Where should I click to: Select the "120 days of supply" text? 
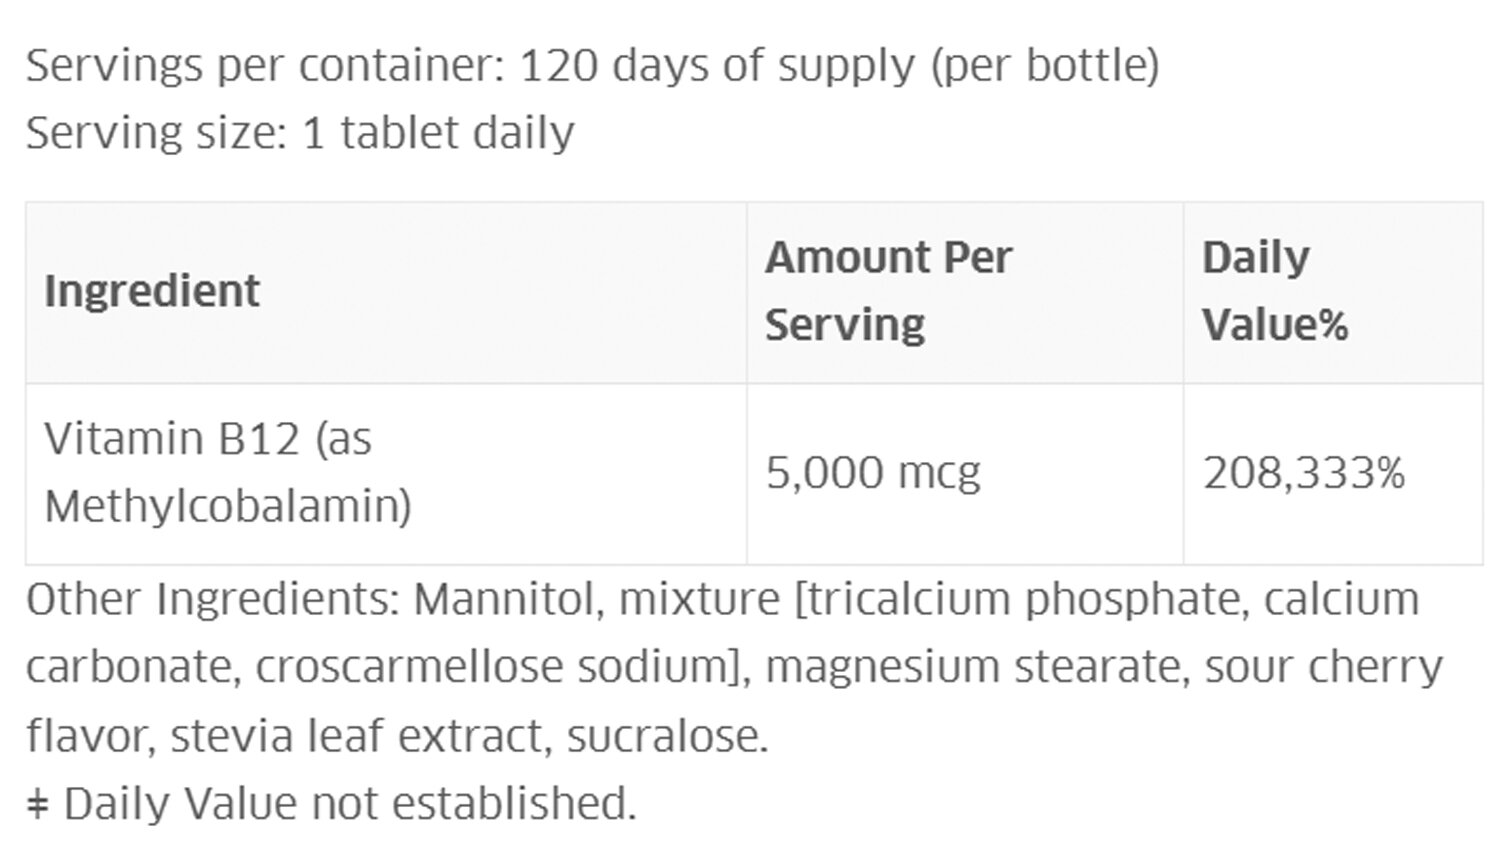[717, 66]
